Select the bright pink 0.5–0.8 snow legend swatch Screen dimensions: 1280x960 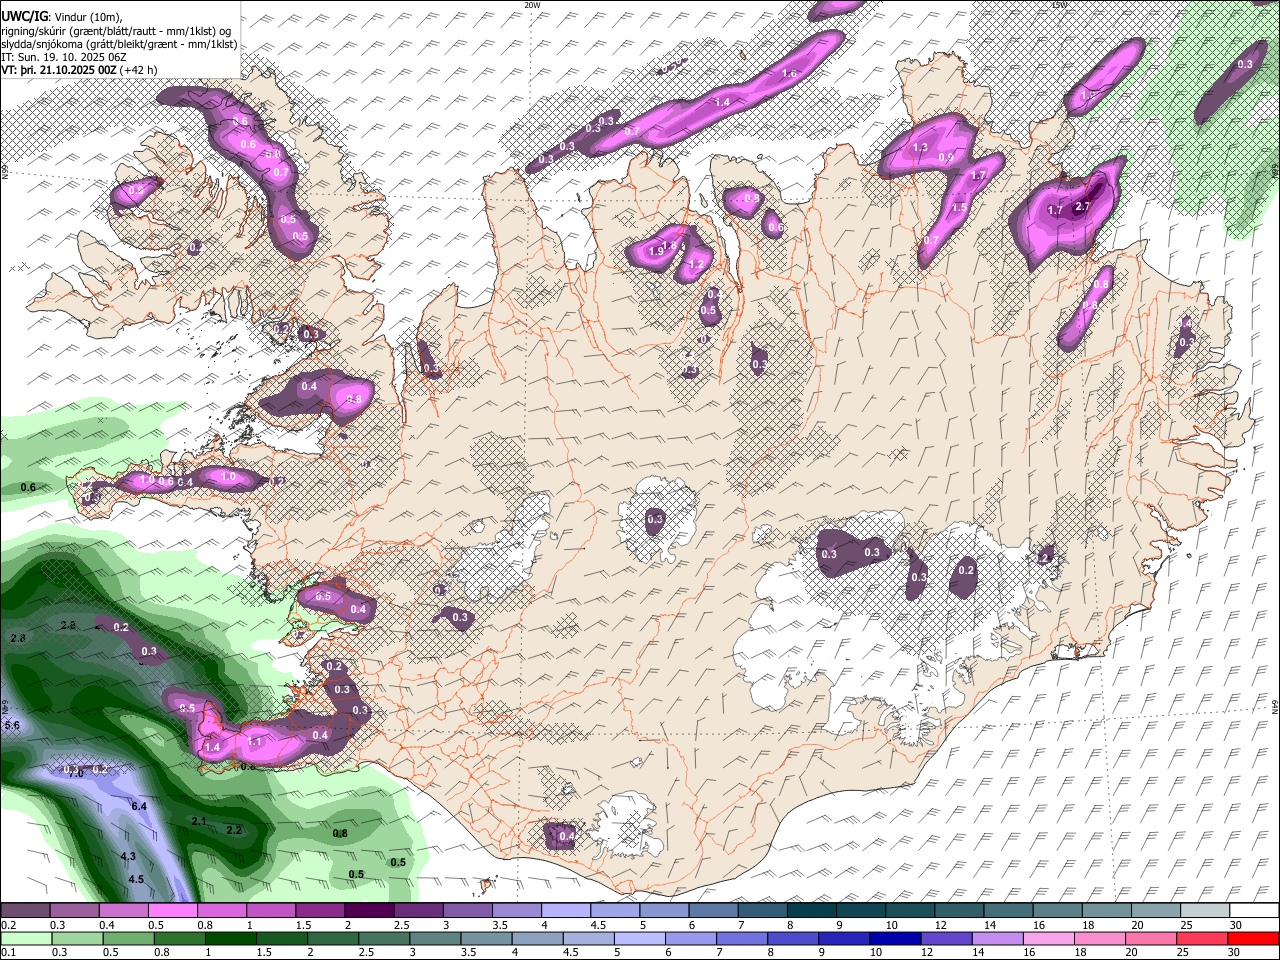click(x=172, y=911)
